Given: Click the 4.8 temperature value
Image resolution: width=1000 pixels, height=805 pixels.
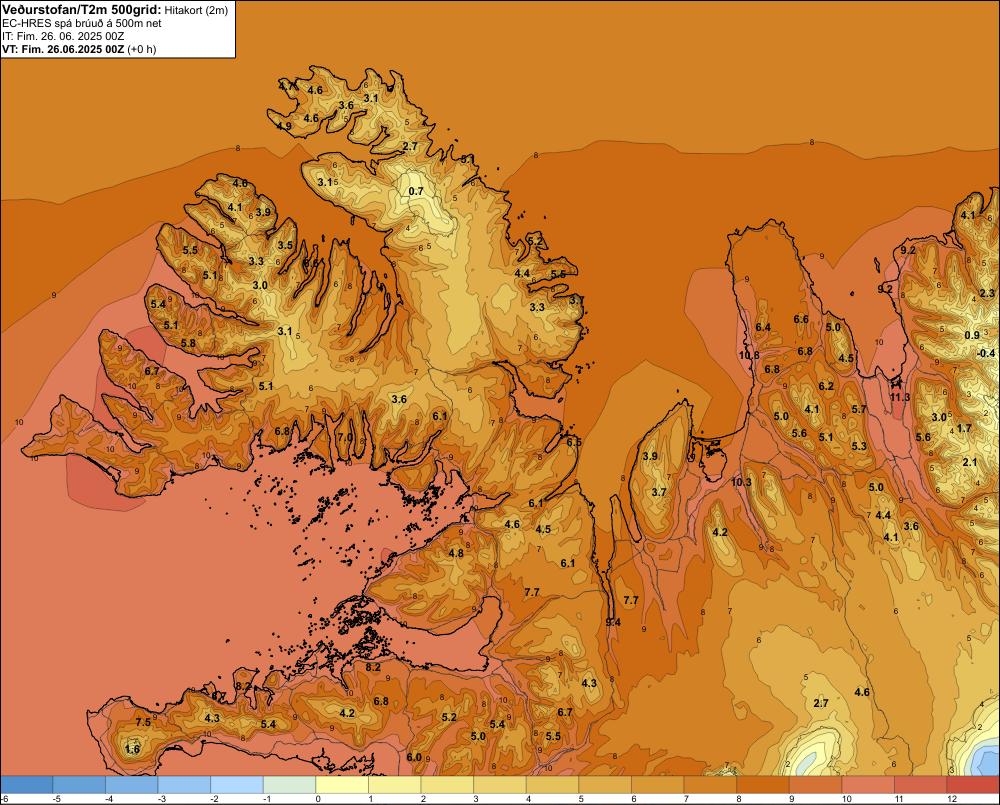Looking at the screenshot, I should 456,554.
